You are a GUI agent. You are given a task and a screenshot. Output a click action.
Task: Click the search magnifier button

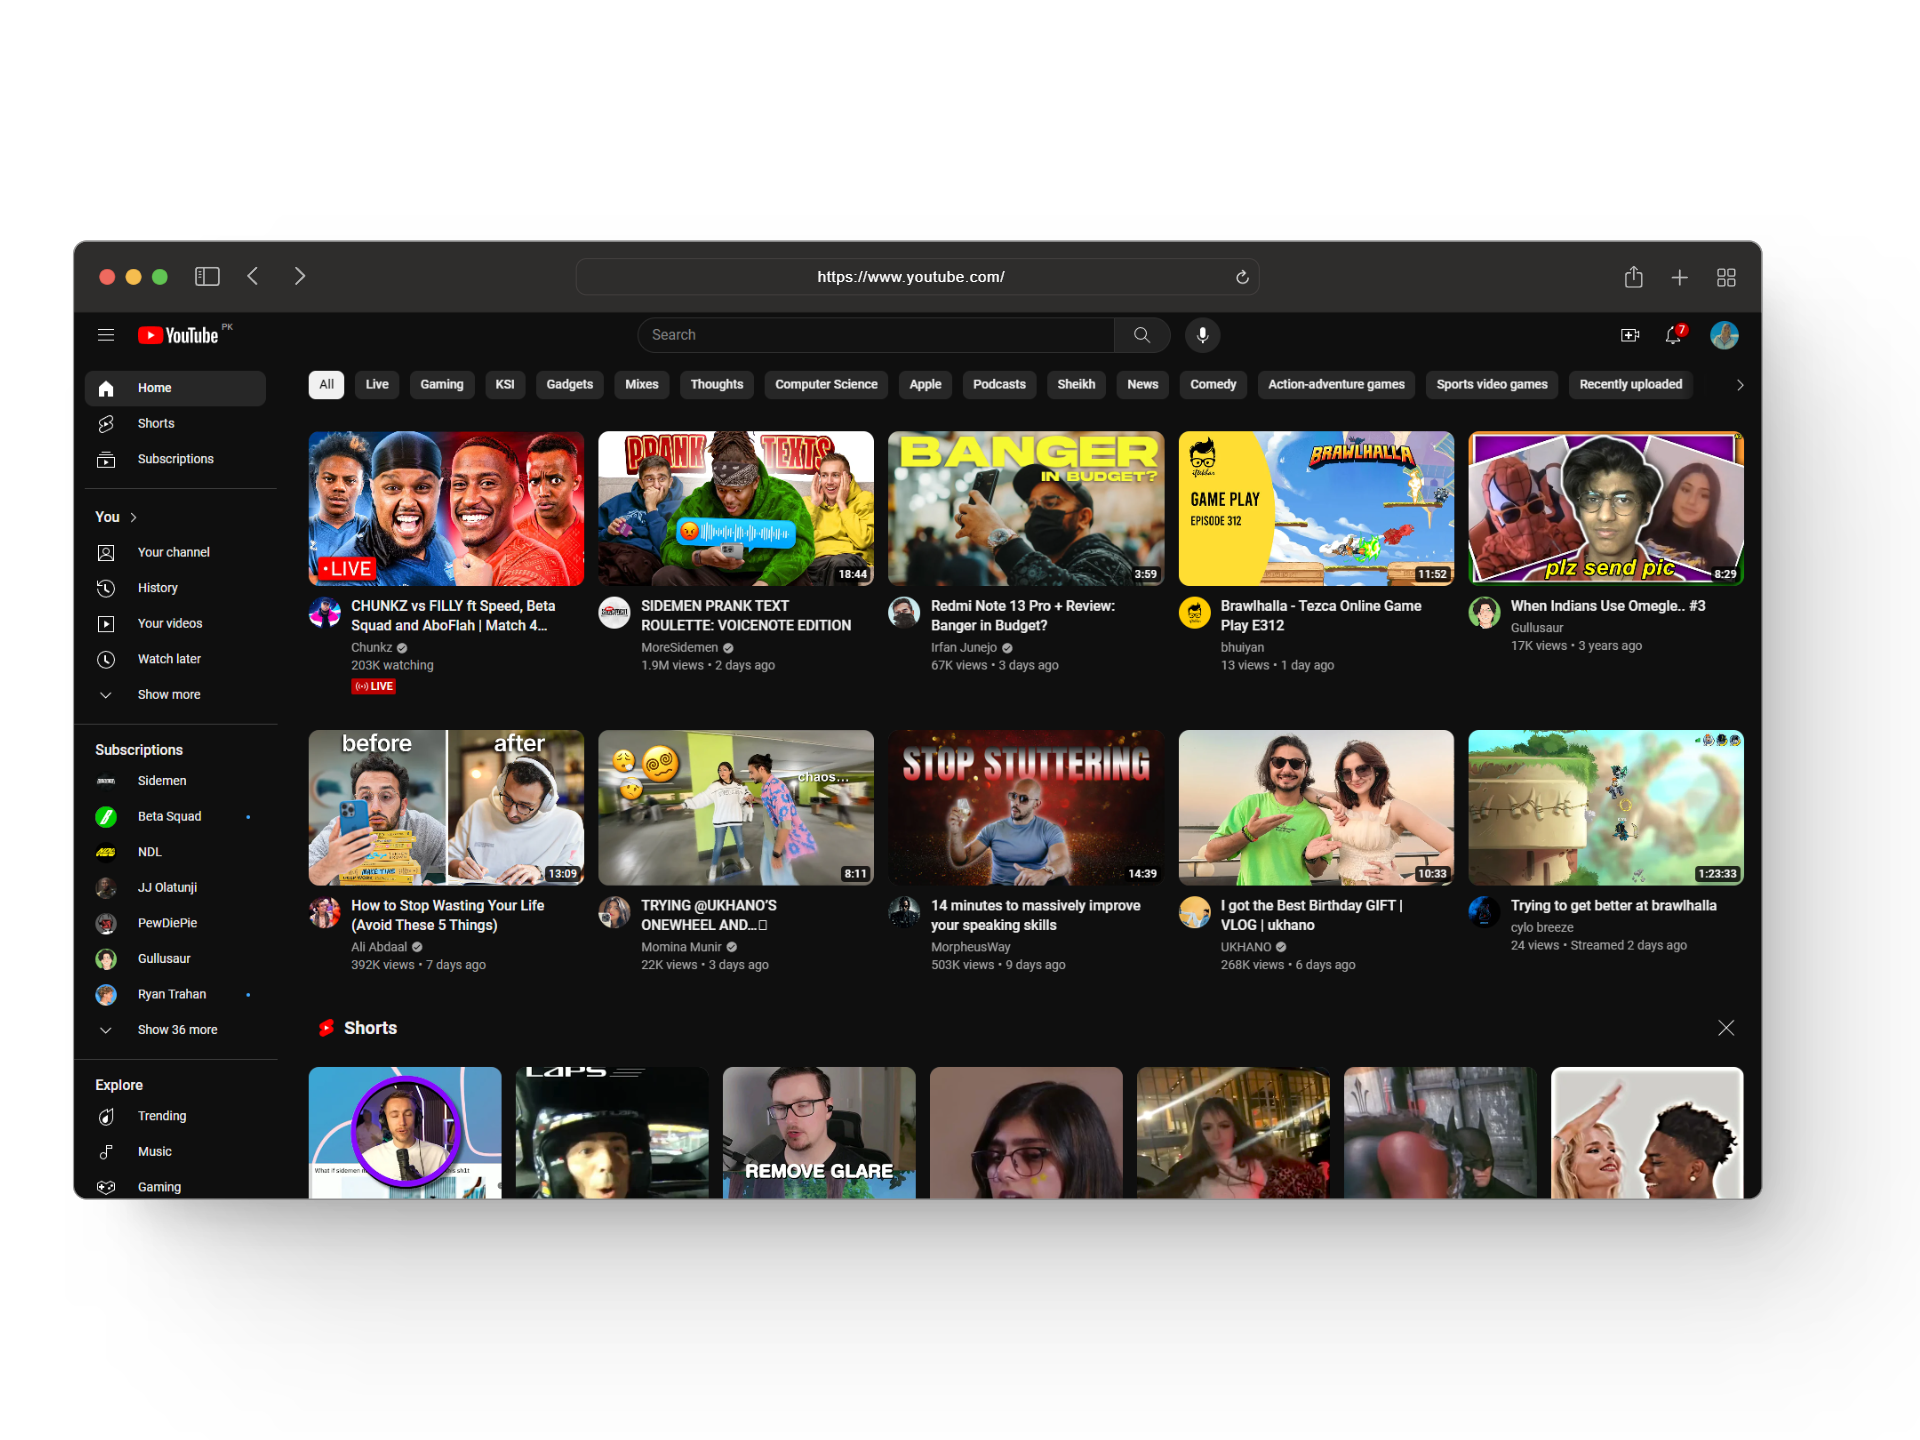tap(1141, 335)
